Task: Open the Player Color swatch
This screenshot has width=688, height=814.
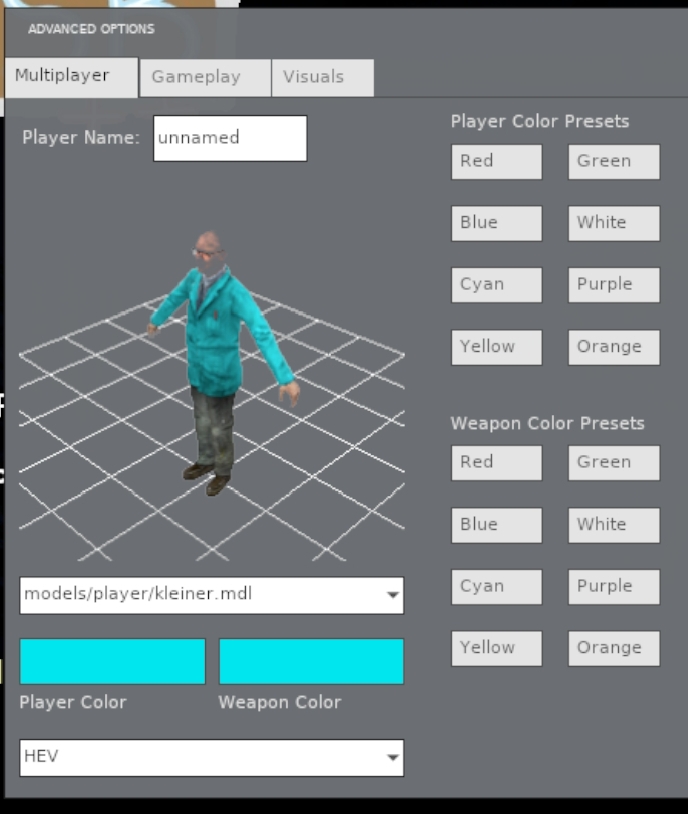Action: point(112,662)
